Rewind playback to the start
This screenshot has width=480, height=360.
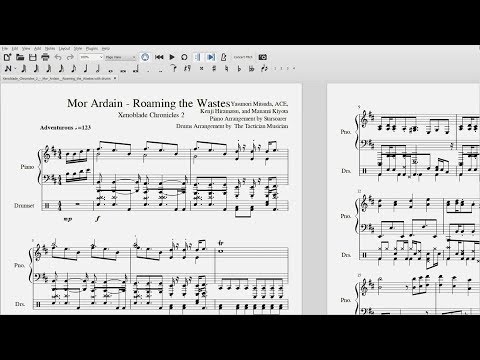[159, 57]
